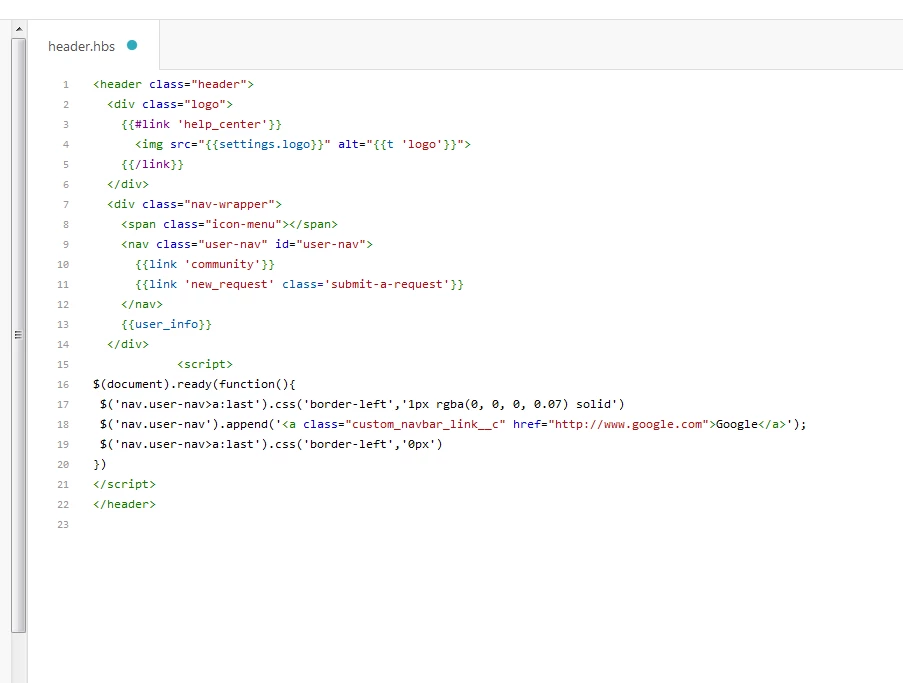Click the '{{user_info}}' line

166,324
